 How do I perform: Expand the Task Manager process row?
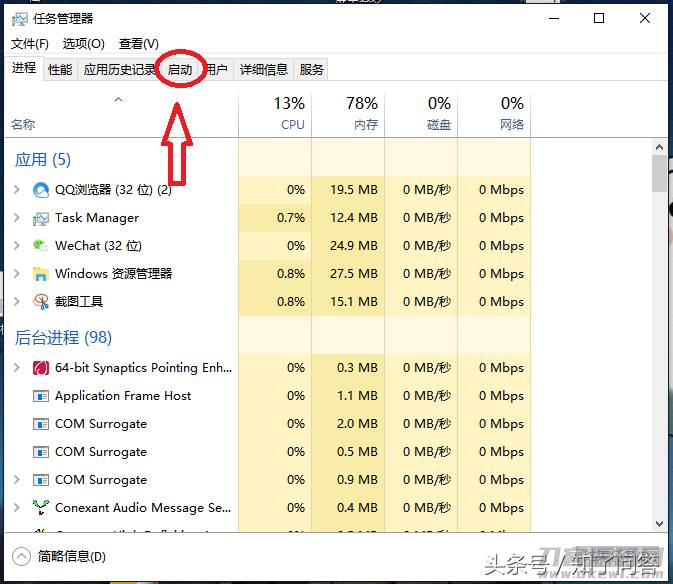17,218
